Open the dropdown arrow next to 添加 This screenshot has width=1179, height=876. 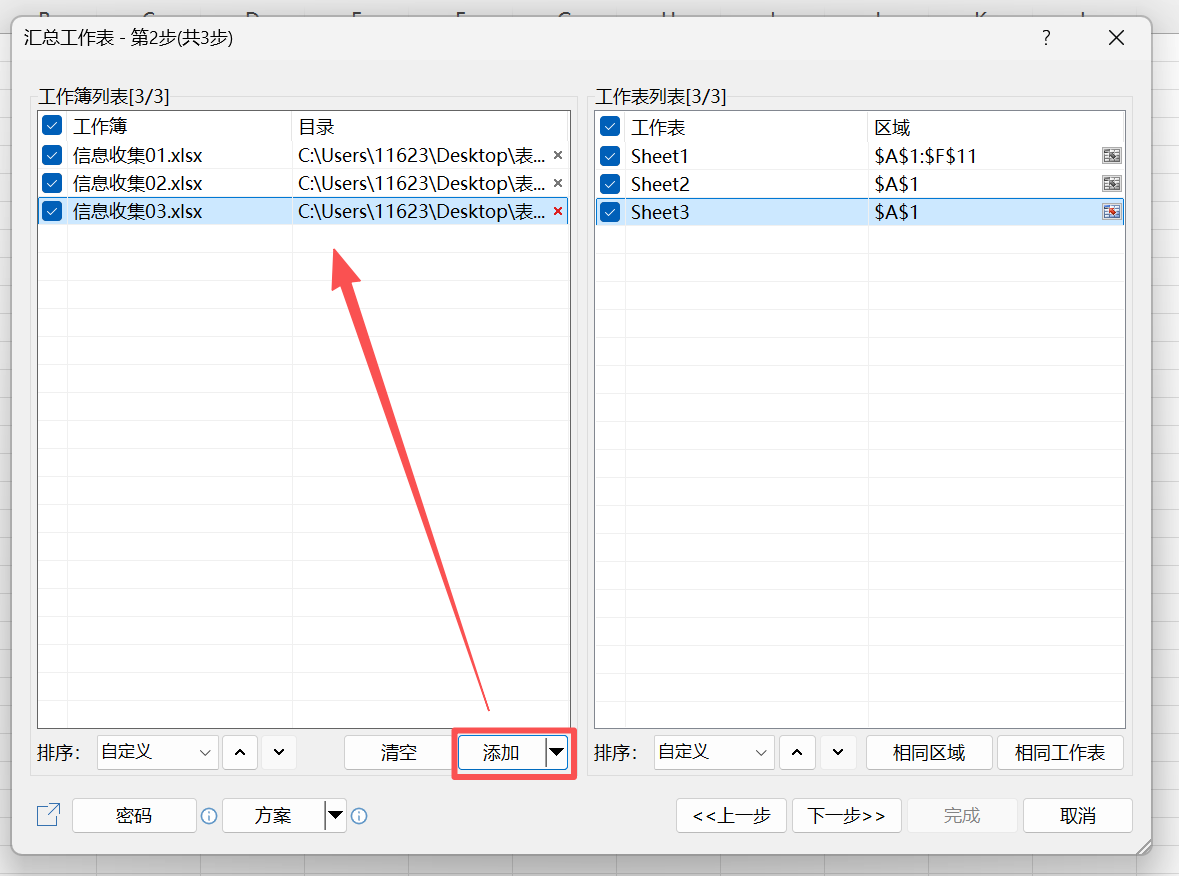557,752
